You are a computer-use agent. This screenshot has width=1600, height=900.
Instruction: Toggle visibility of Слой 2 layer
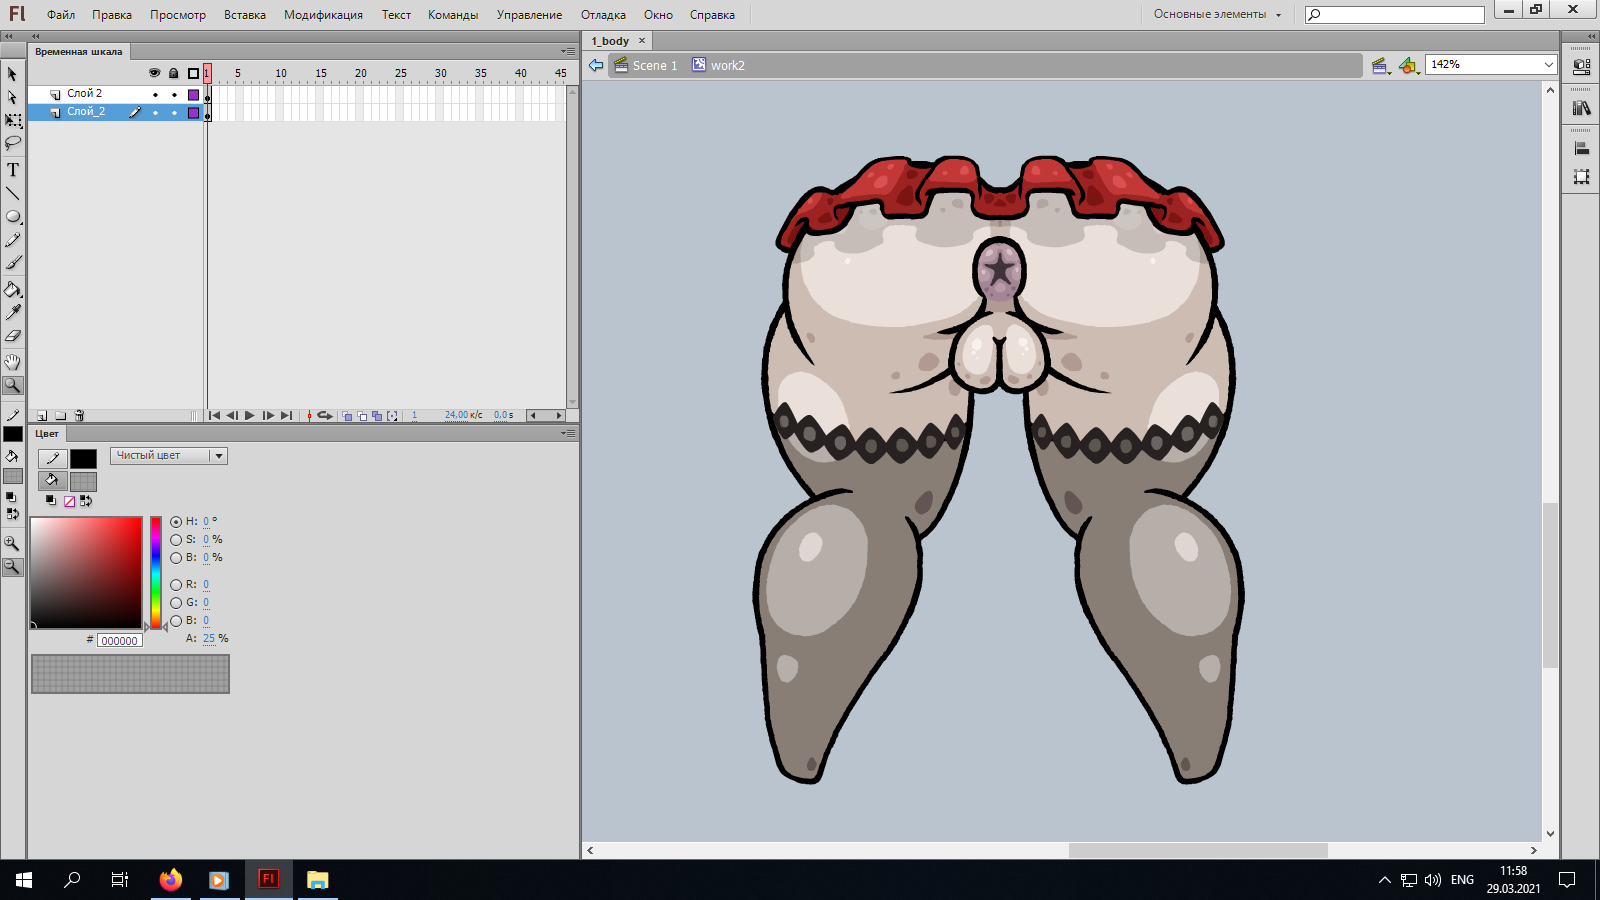click(155, 95)
